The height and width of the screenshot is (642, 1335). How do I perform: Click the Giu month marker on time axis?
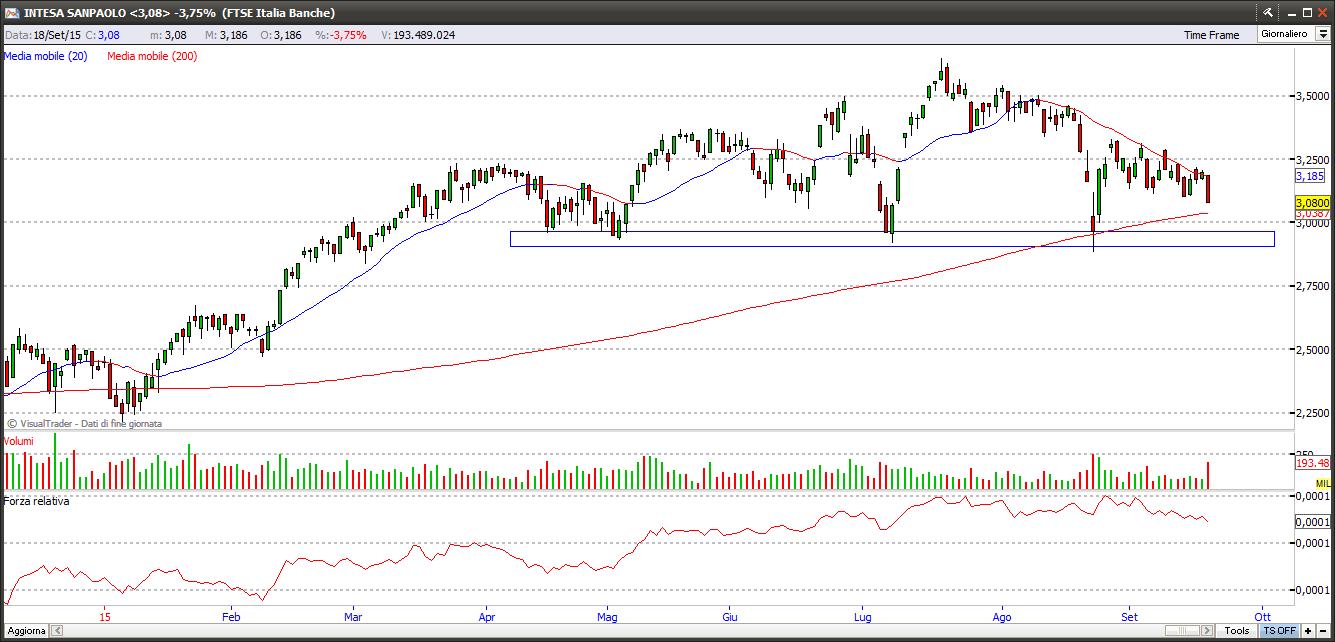730,616
